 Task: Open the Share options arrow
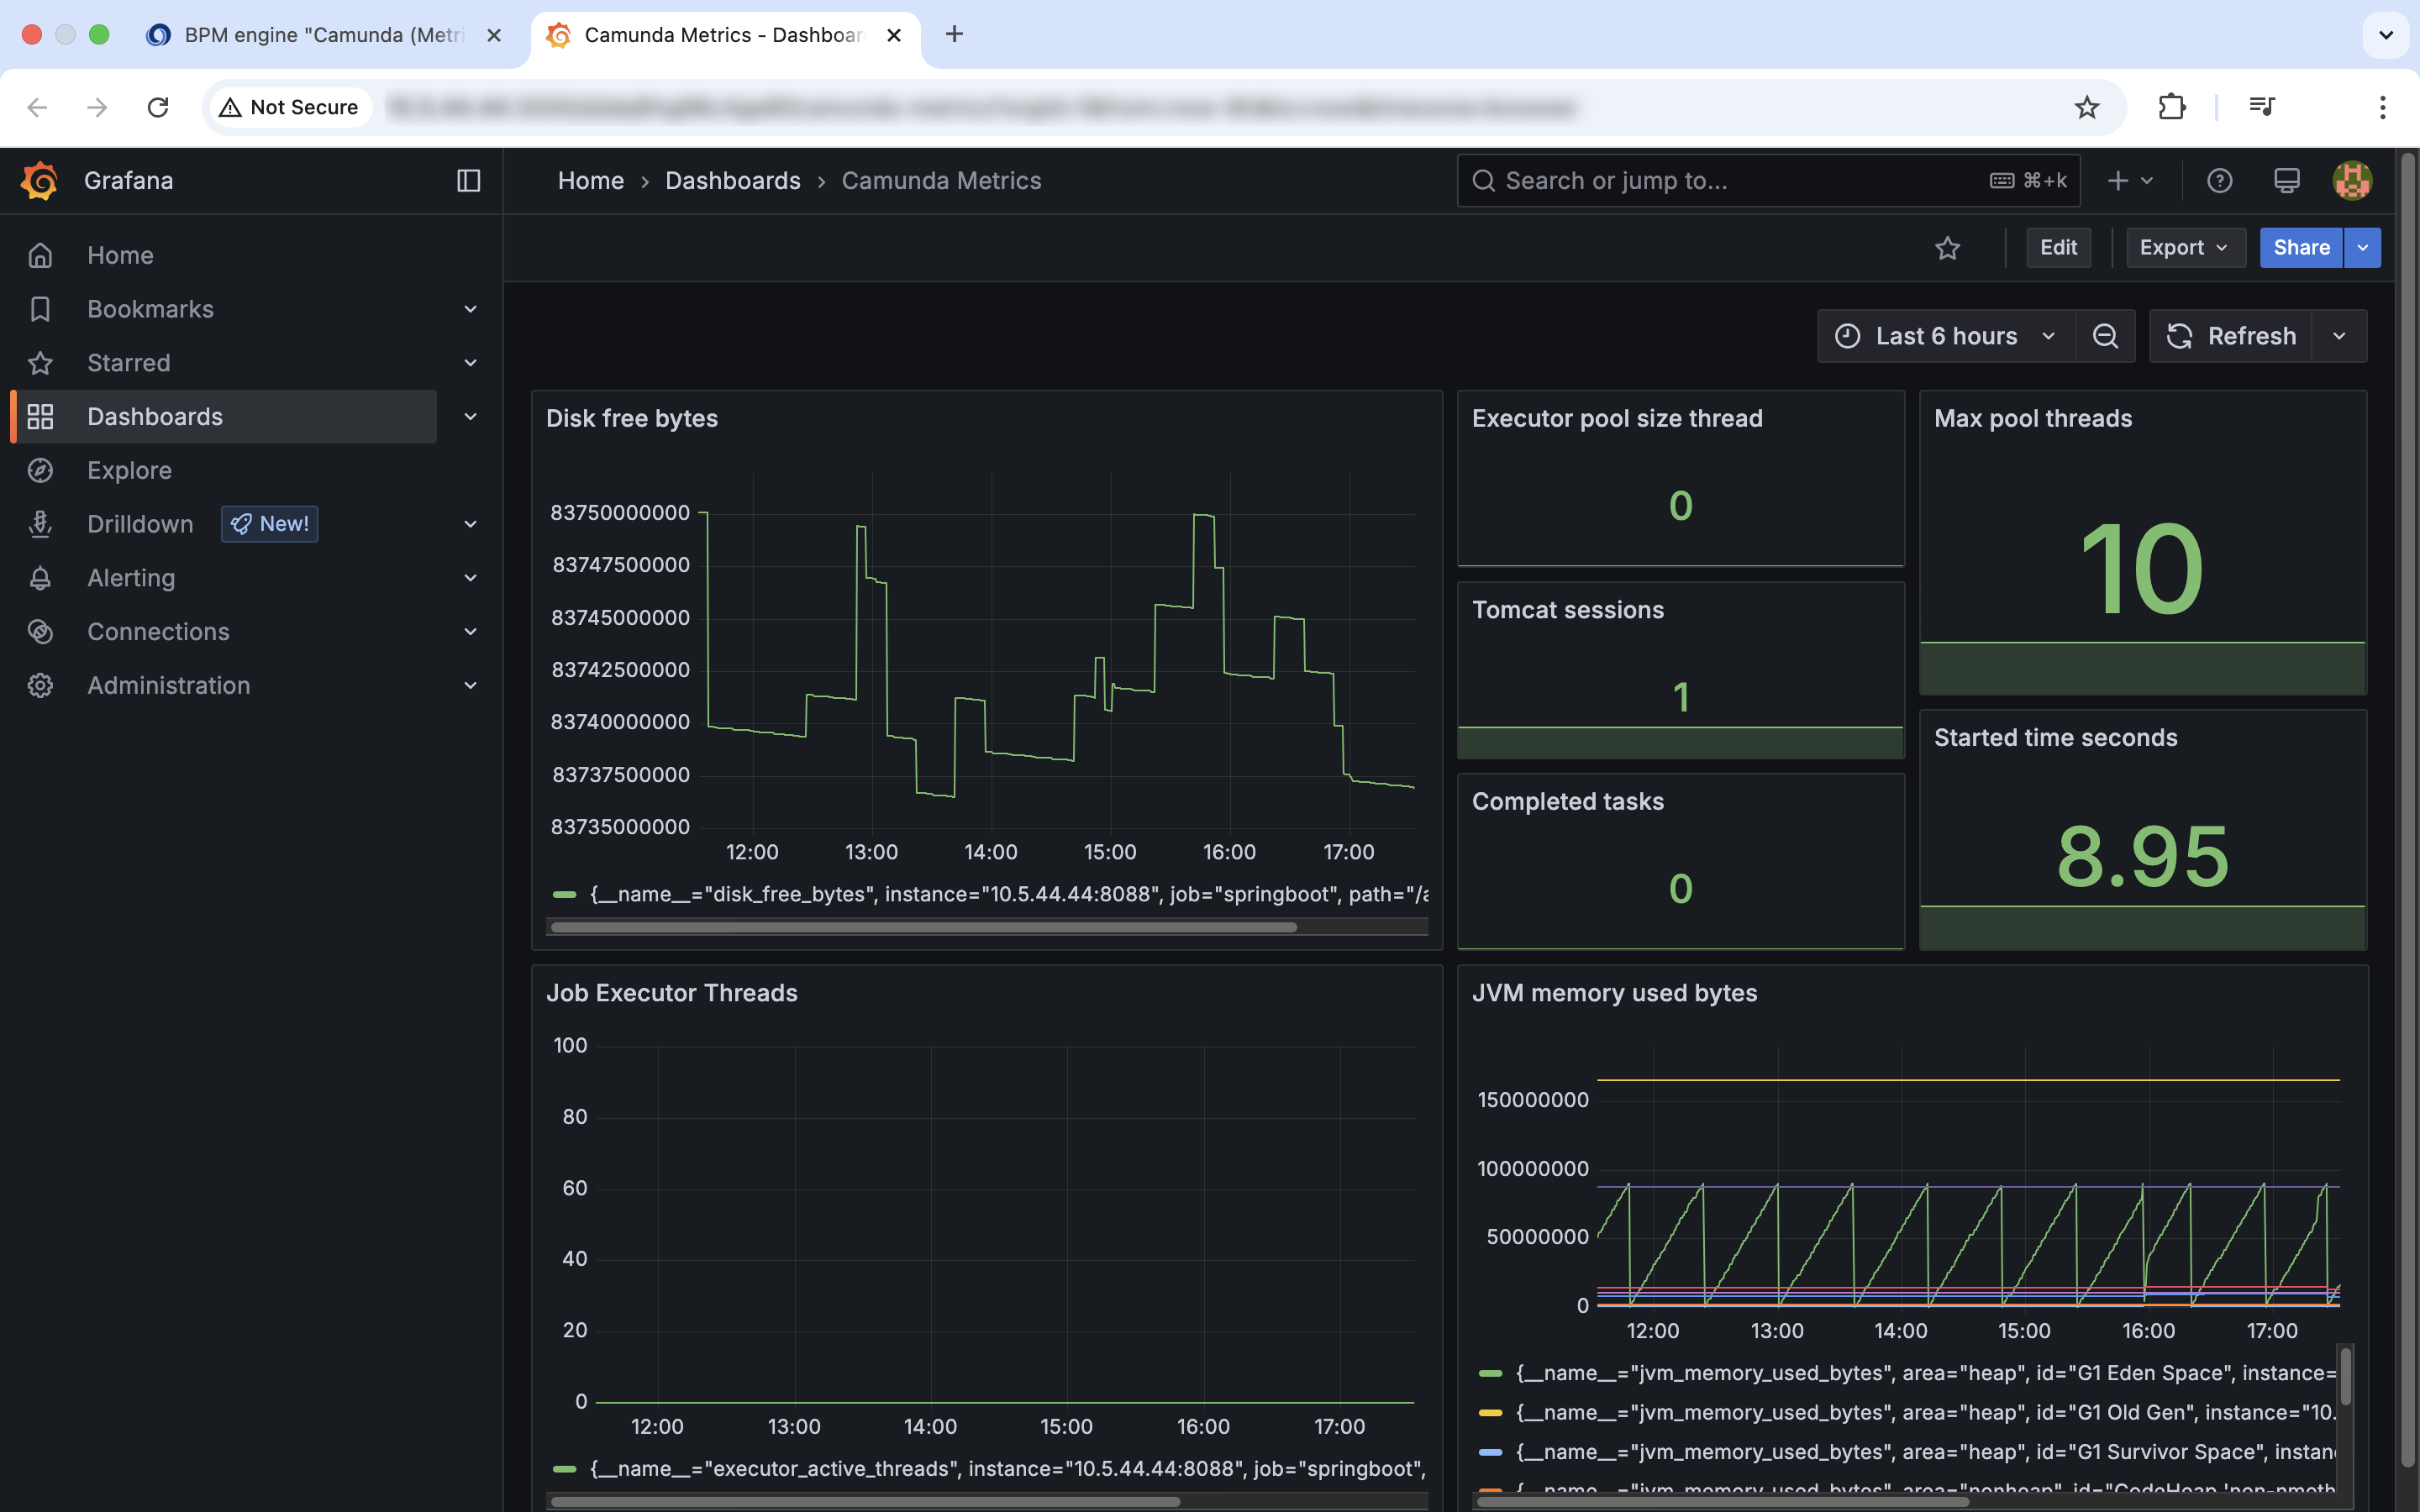pos(2363,248)
